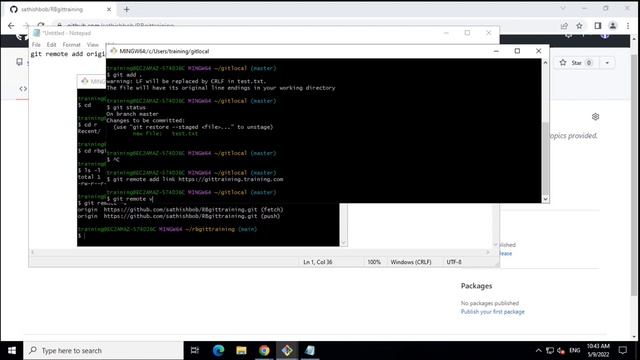The height and width of the screenshot is (360, 640).
Task: Click 'Windows (CRLF)' in Notepad status bar
Action: pos(411,262)
